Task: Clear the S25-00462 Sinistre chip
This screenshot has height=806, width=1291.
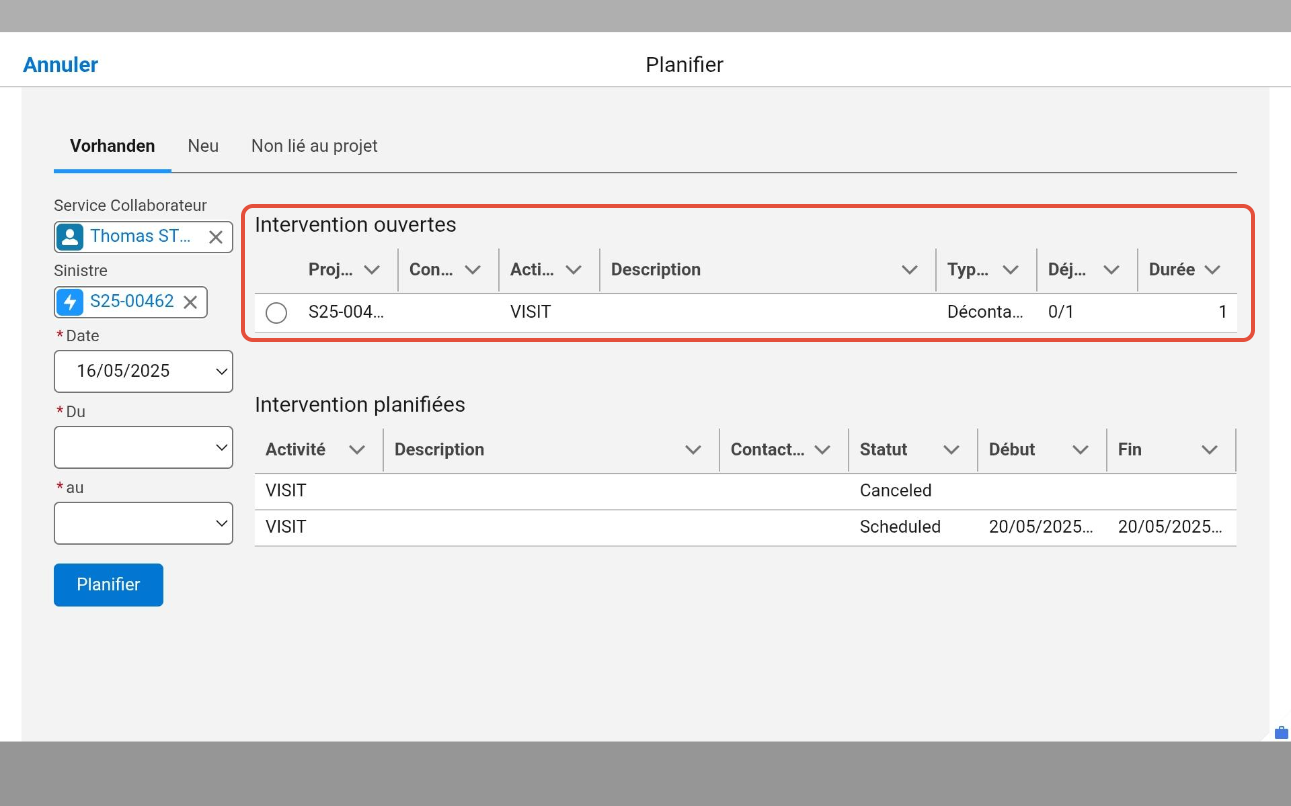Action: (x=190, y=302)
